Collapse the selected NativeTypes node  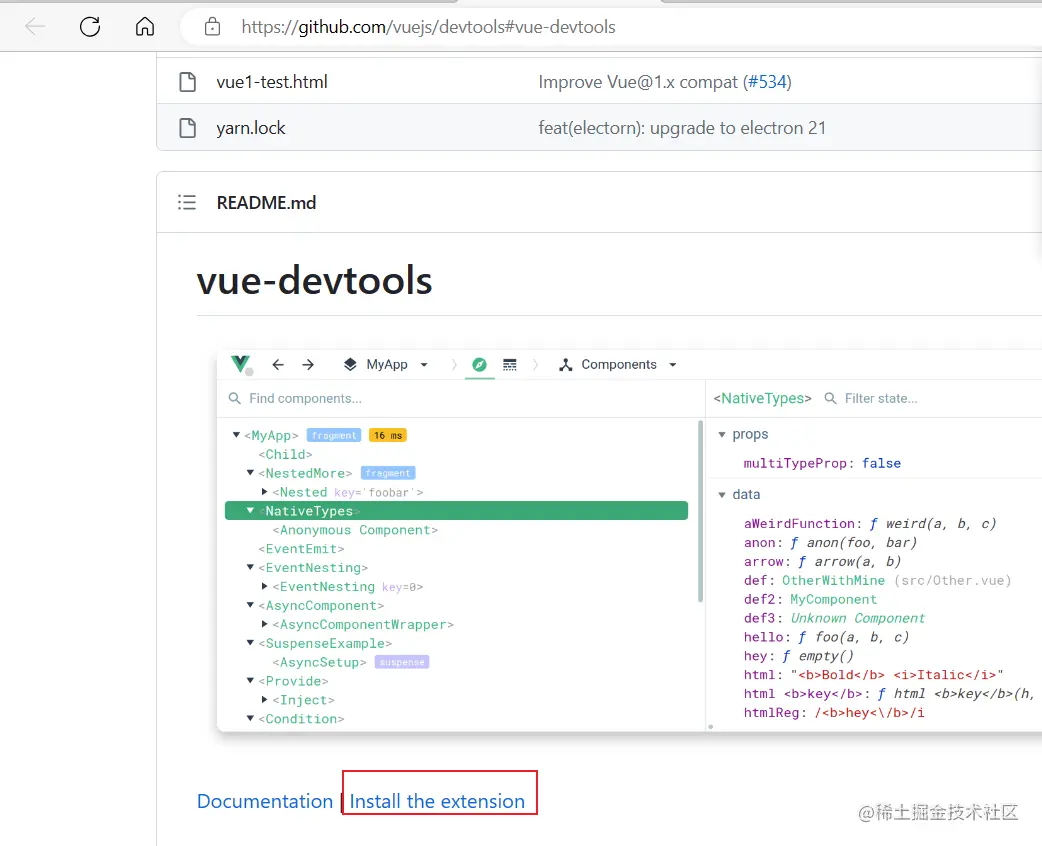coord(250,510)
